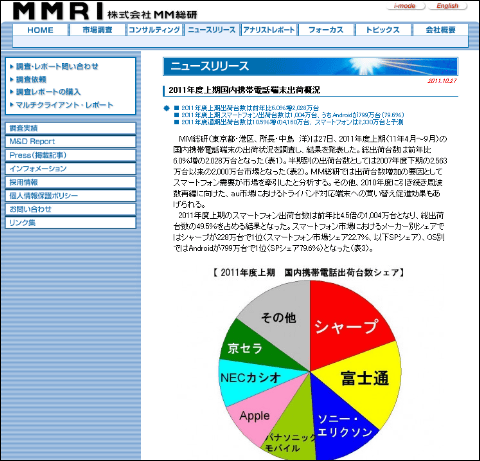Click the pie chart title text
The image size is (480, 461).
coord(309,273)
